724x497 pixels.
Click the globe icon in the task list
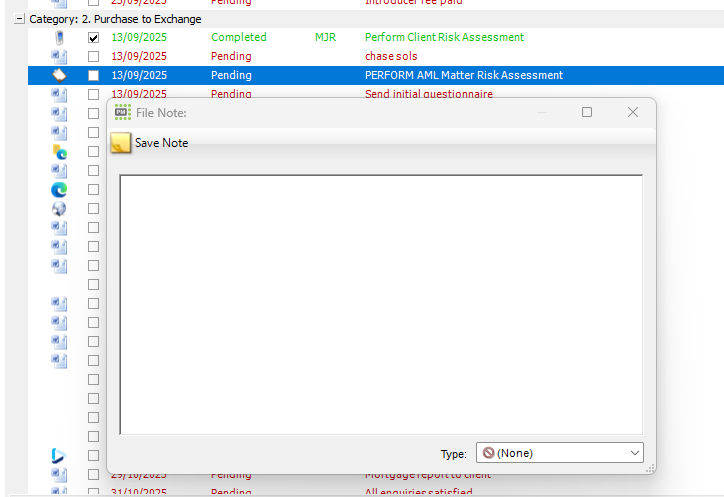tap(59, 209)
